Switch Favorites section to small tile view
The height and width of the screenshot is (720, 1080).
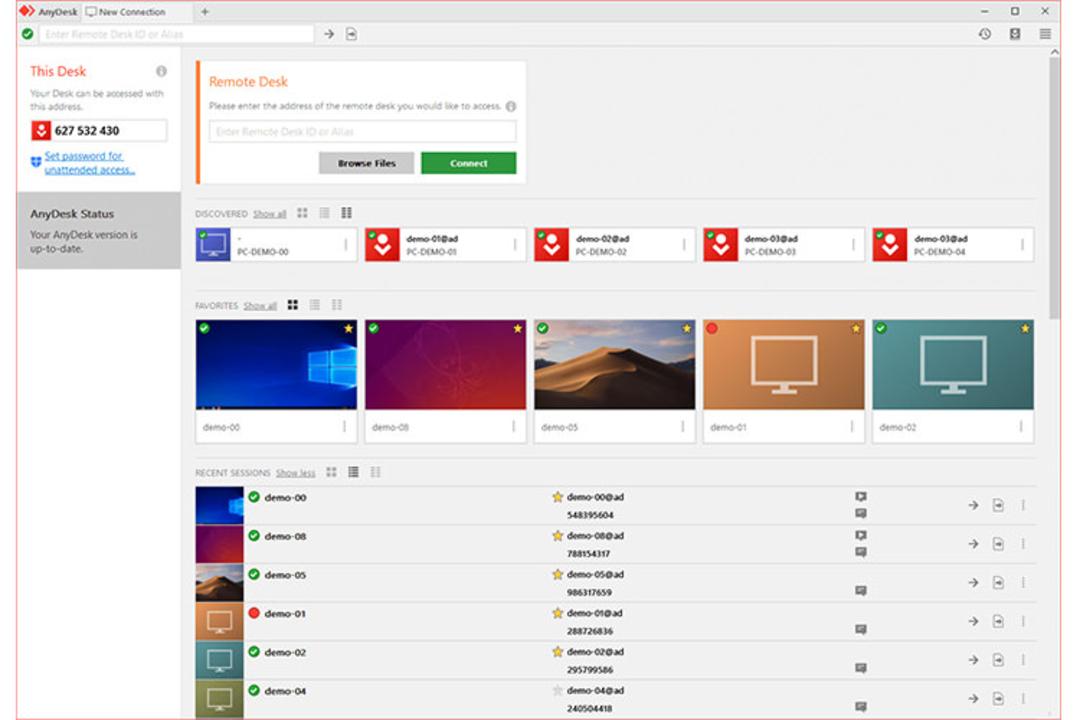click(337, 305)
